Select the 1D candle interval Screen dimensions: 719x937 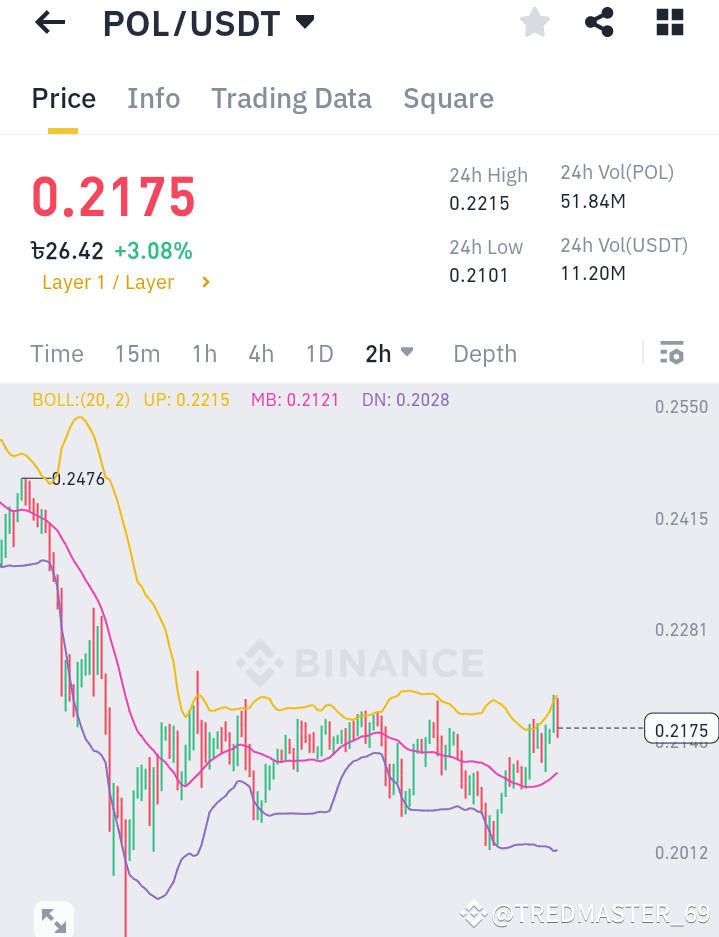pos(319,353)
